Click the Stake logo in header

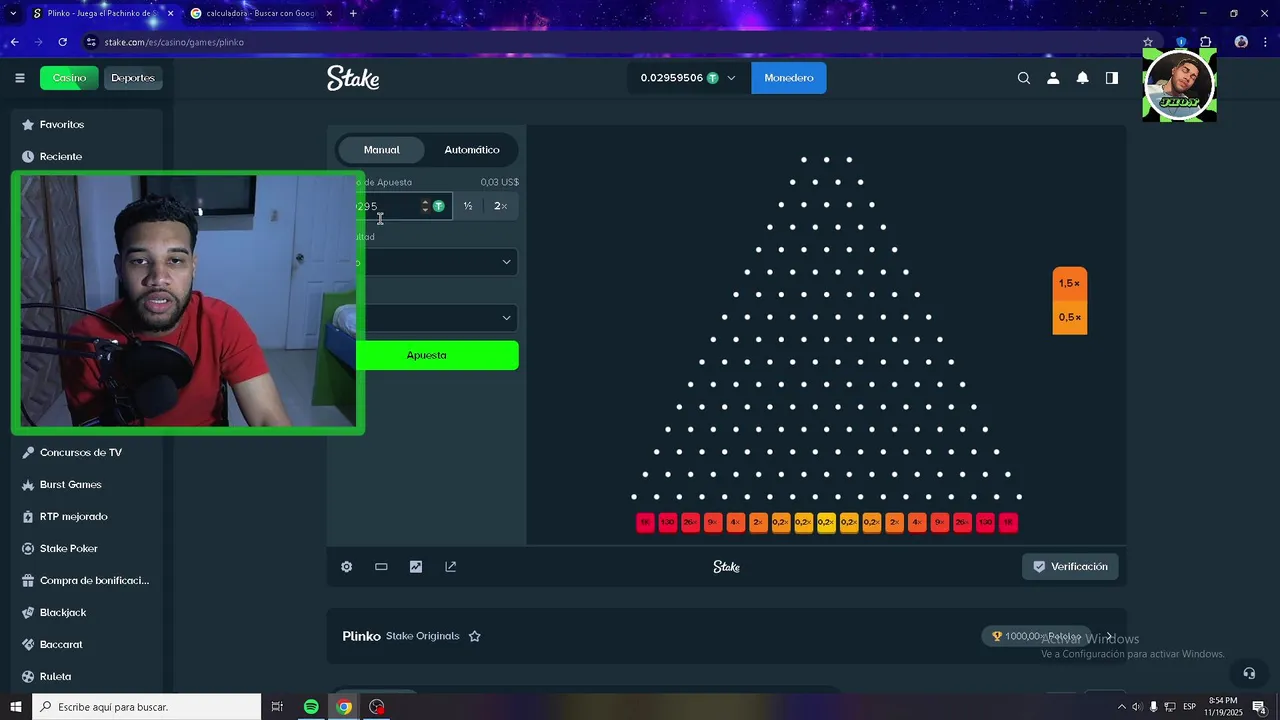[353, 78]
